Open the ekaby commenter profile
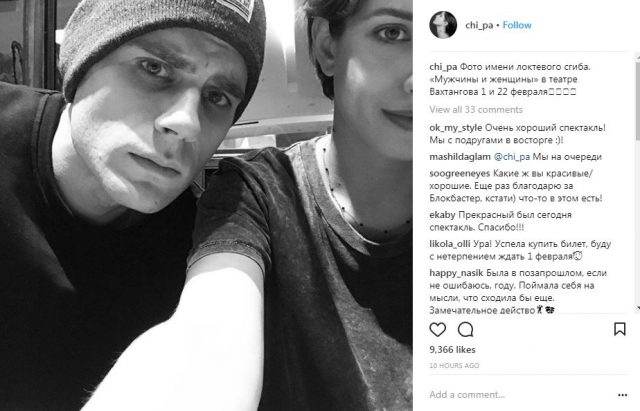 pyautogui.click(x=442, y=215)
